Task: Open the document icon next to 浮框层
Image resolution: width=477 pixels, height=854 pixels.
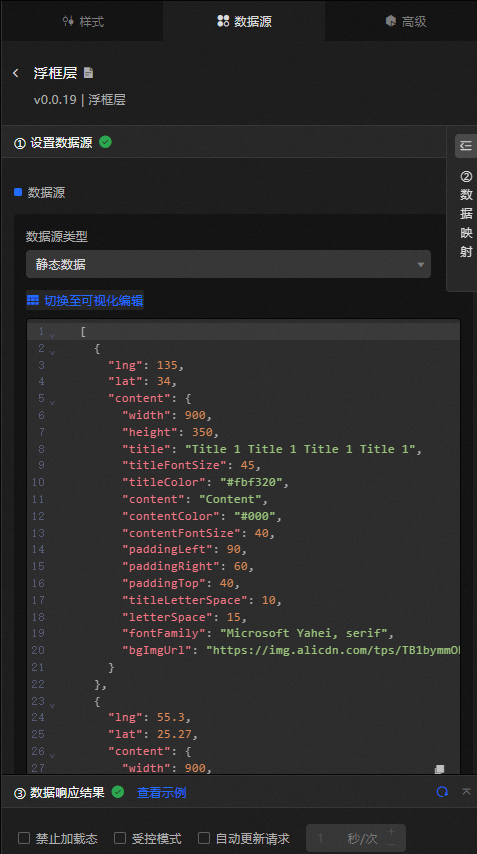Action: tap(88, 72)
